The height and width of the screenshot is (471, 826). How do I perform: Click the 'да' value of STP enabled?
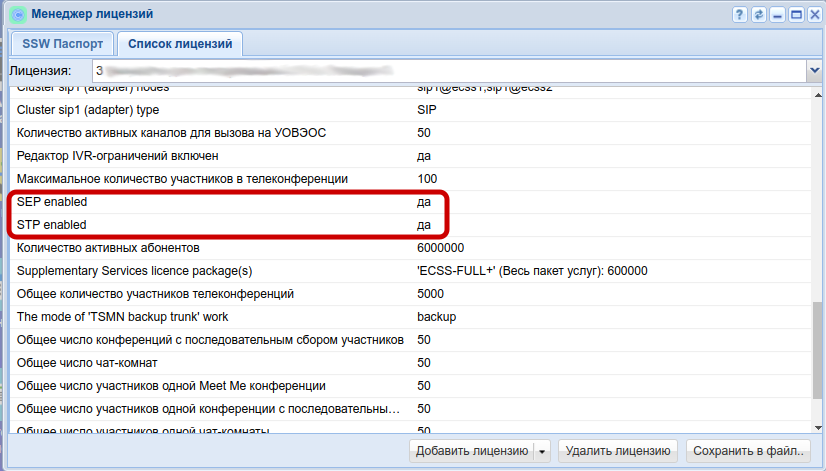pyautogui.click(x=424, y=225)
